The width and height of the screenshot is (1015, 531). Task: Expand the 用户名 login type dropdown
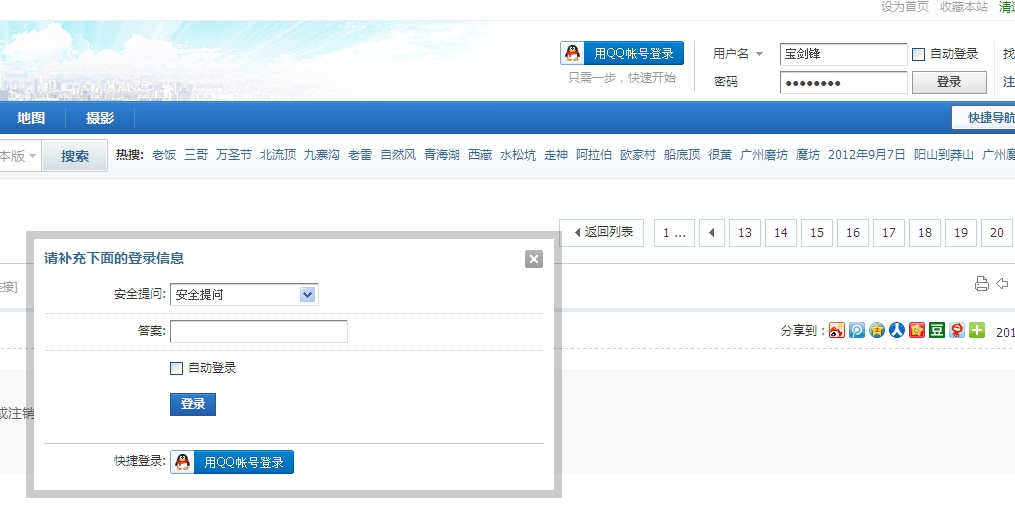pyautogui.click(x=759, y=54)
